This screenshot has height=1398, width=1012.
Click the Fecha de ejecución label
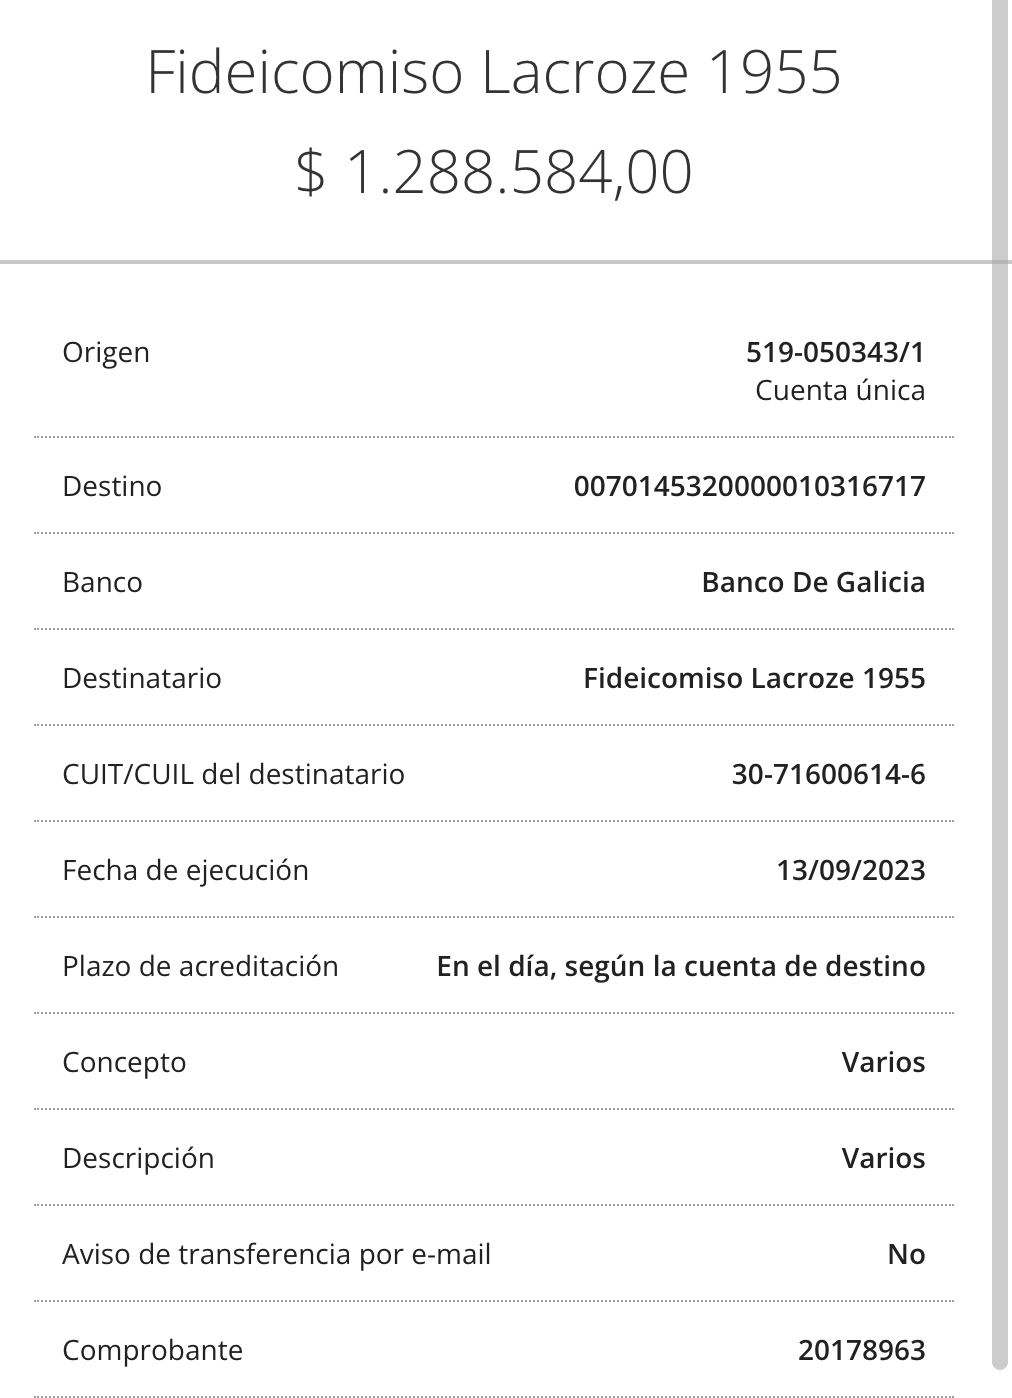tap(185, 871)
